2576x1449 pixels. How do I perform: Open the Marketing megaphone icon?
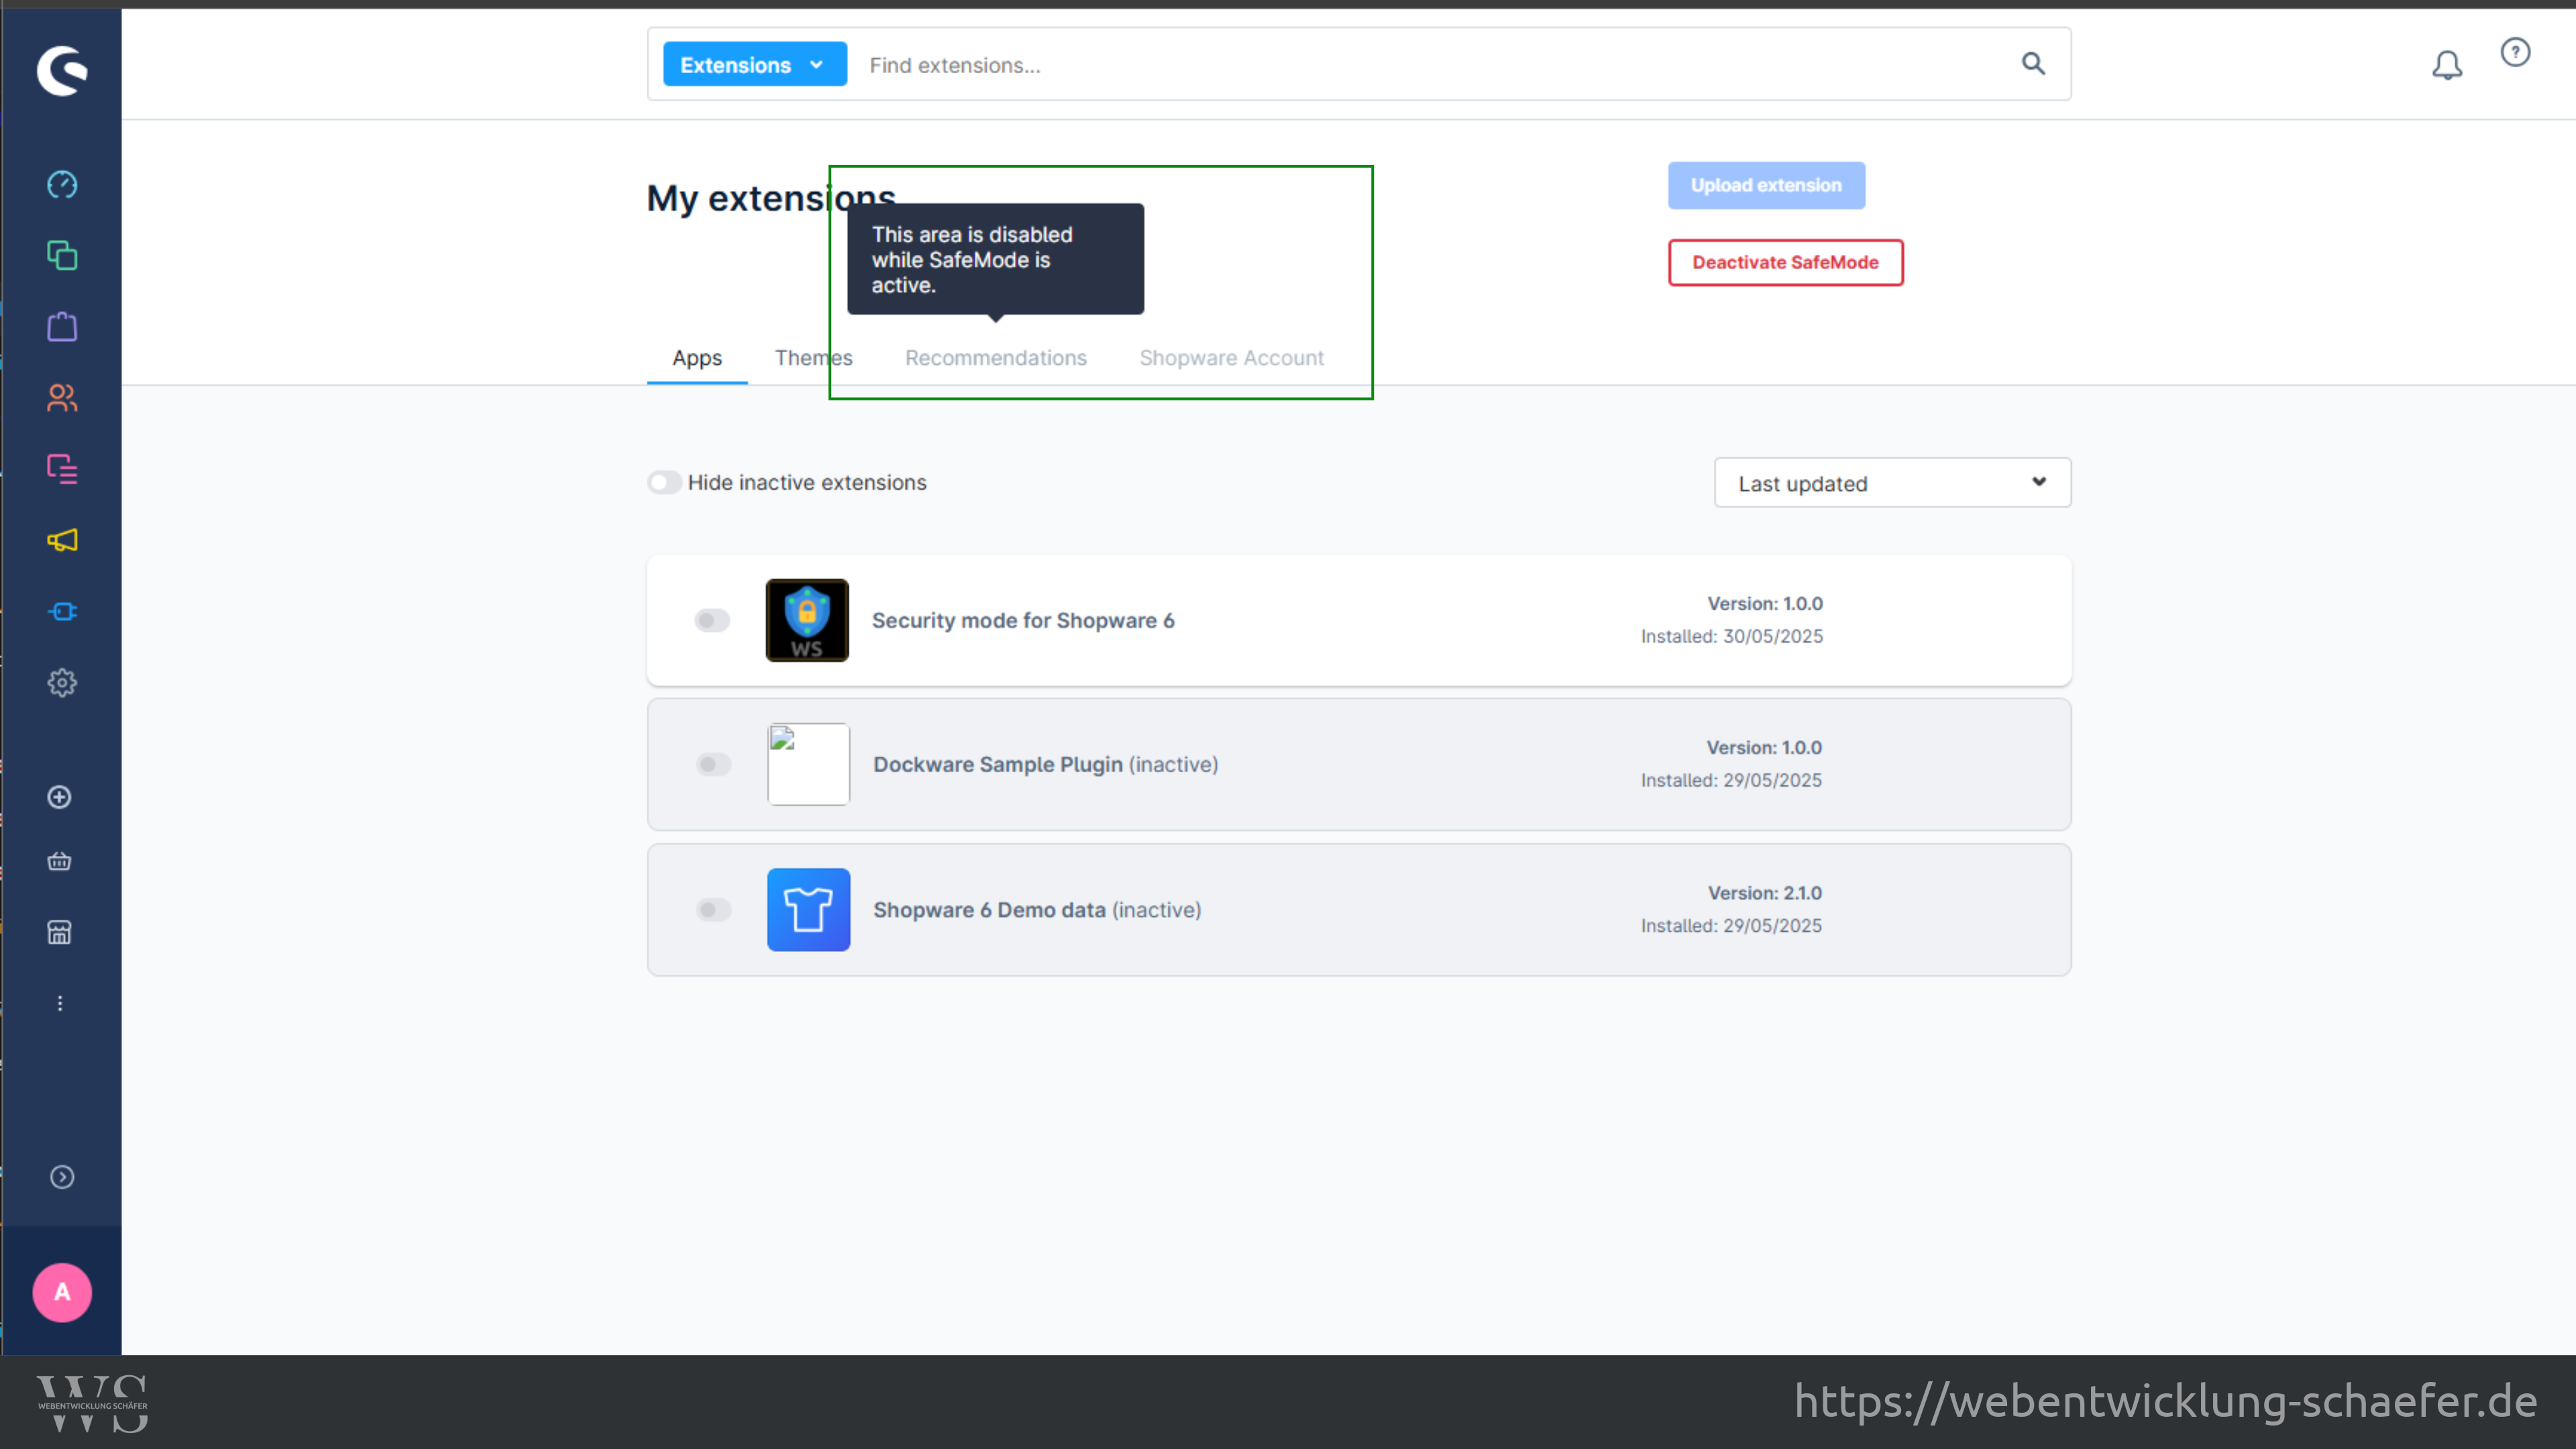point(62,540)
